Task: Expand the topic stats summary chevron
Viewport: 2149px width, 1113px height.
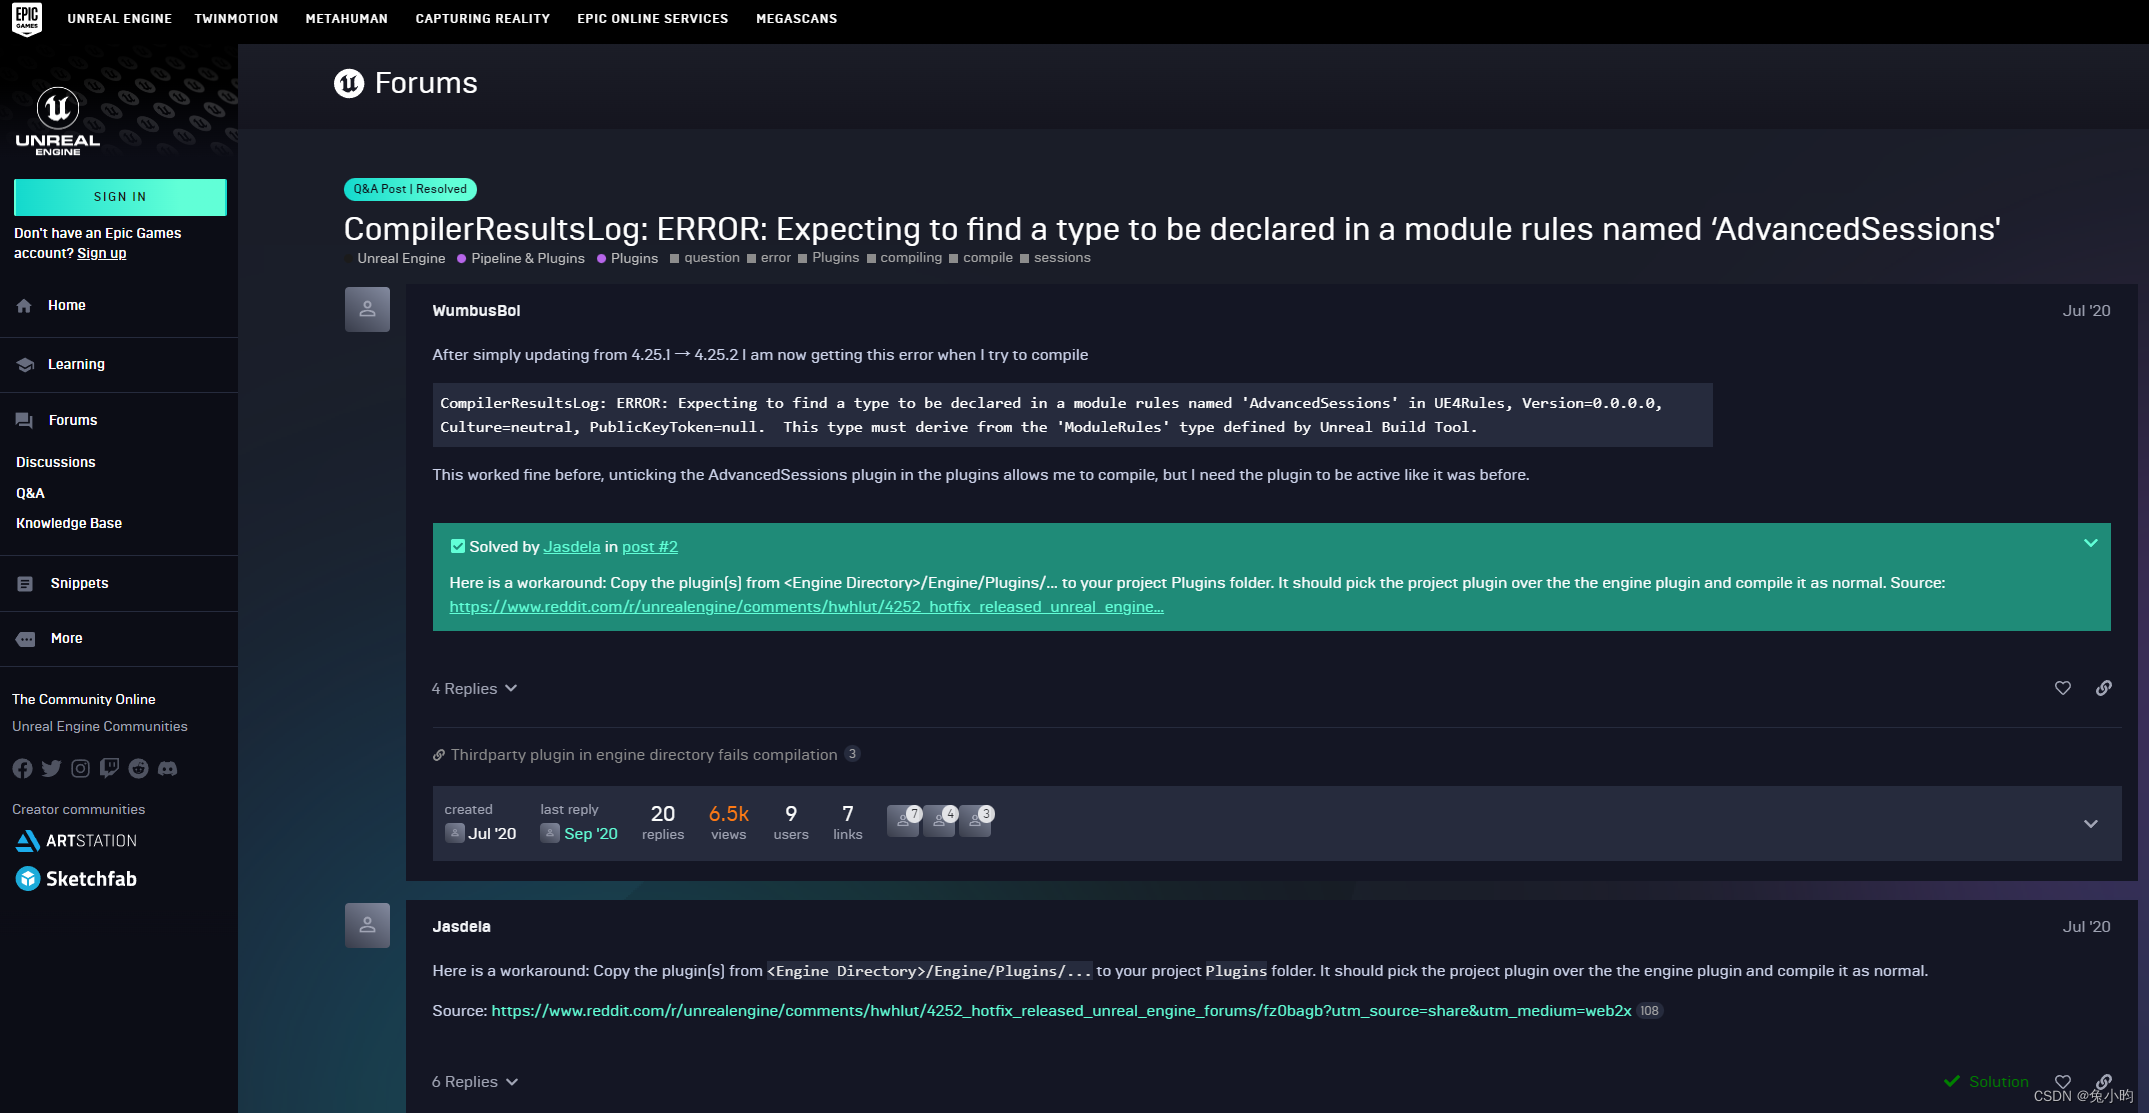Action: pyautogui.click(x=2090, y=824)
